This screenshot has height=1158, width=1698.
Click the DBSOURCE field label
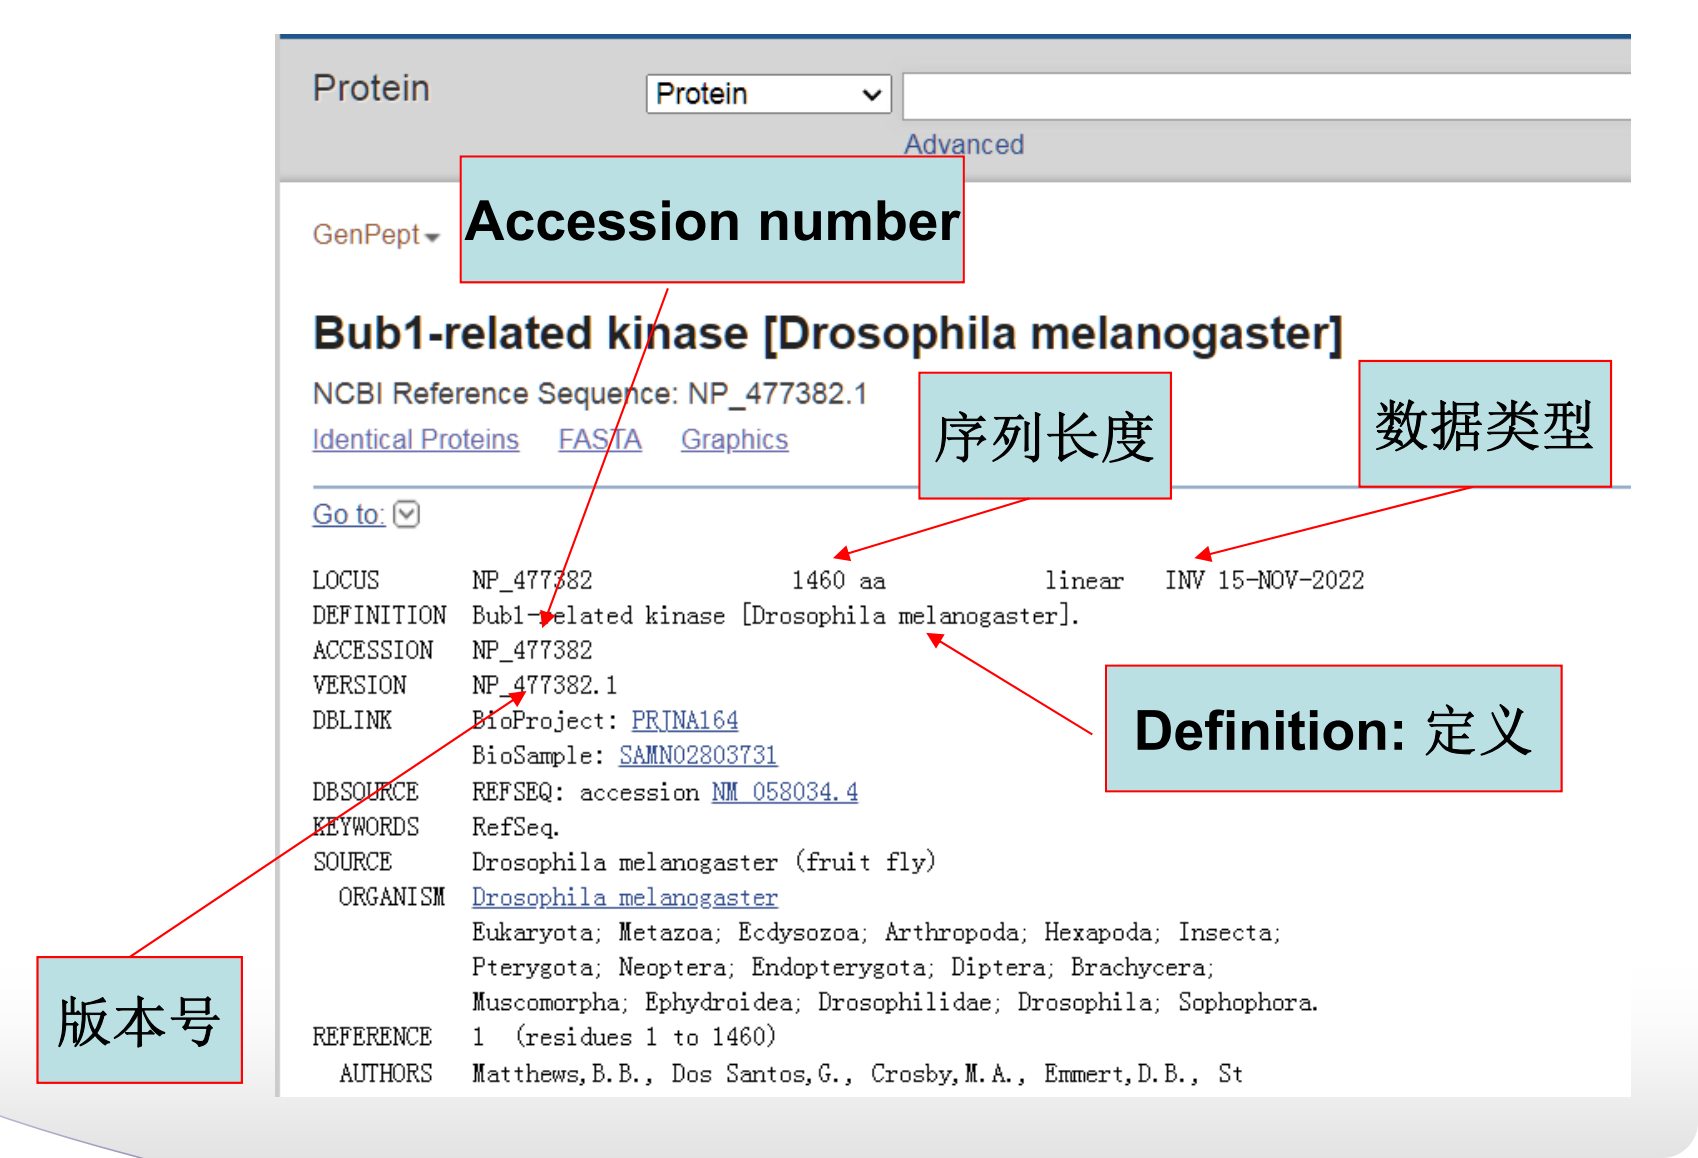point(365,792)
